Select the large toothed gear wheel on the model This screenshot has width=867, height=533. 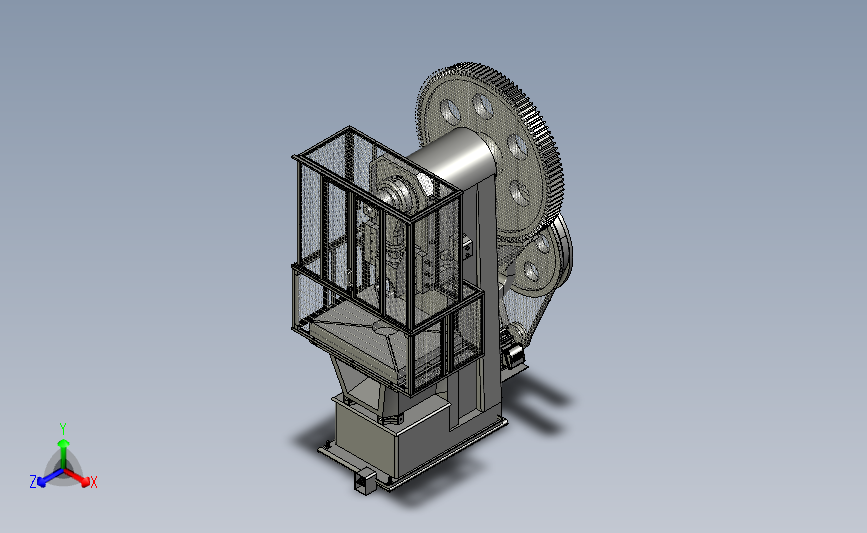click(x=491, y=150)
